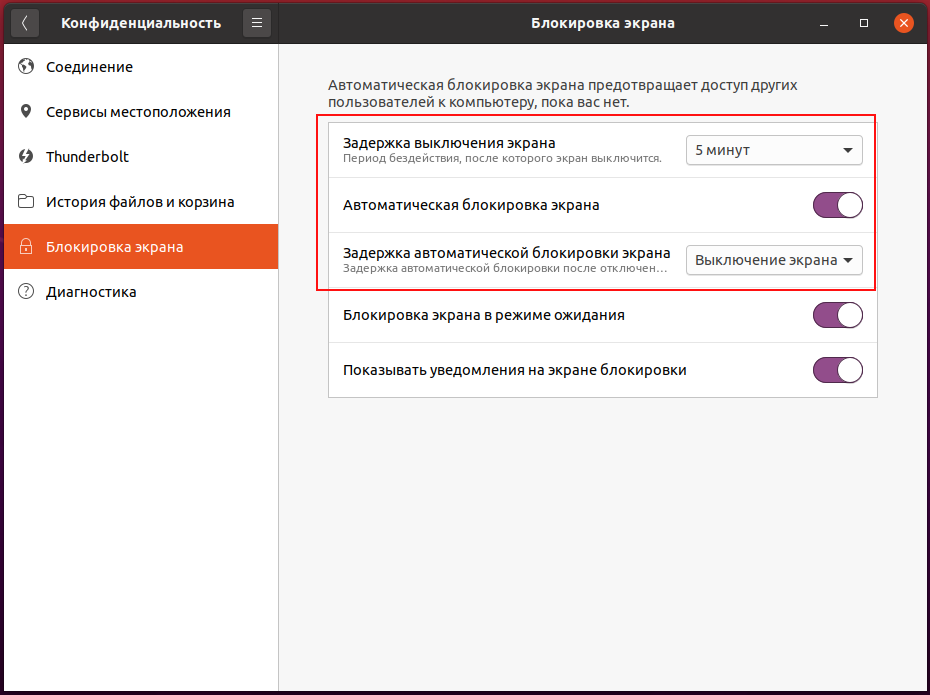Image resolution: width=930 pixels, height=695 pixels.
Task: Click the arrow of the 5 минут combo box
Action: 848,151
